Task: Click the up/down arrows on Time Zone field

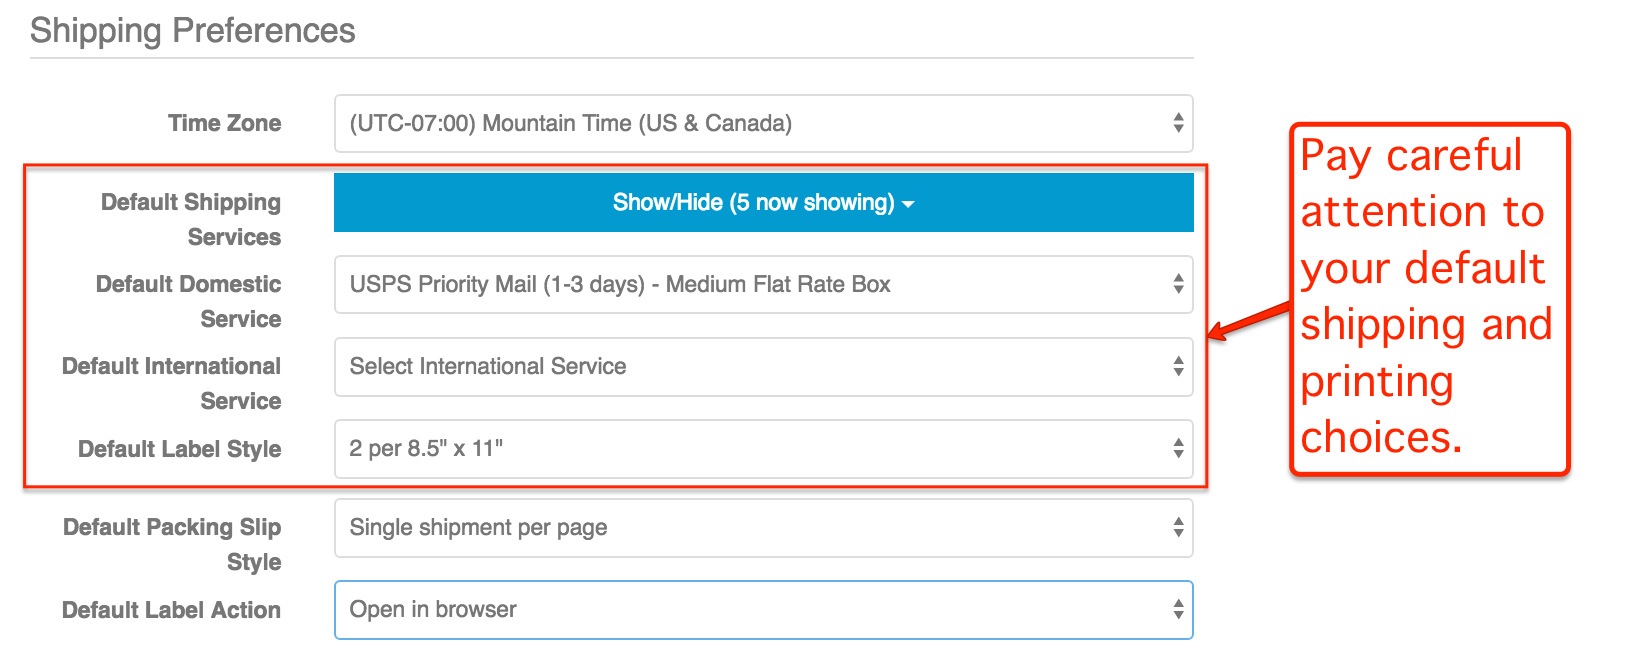Action: [x=1178, y=124]
